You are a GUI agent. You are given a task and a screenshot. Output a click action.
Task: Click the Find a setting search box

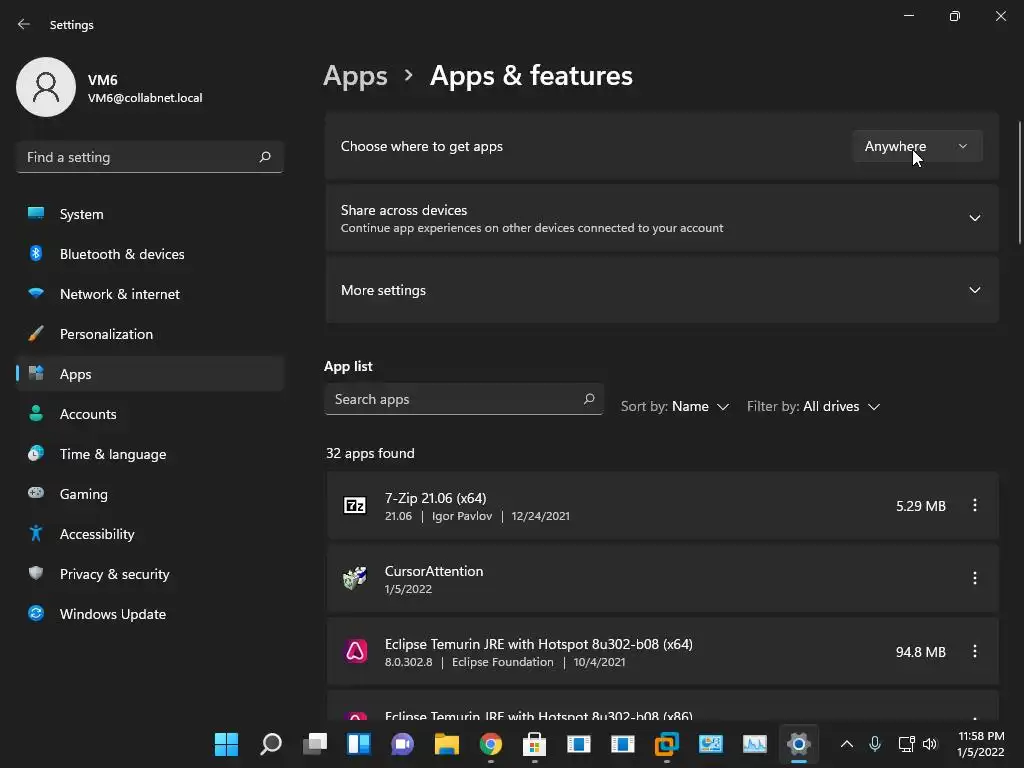pos(150,157)
